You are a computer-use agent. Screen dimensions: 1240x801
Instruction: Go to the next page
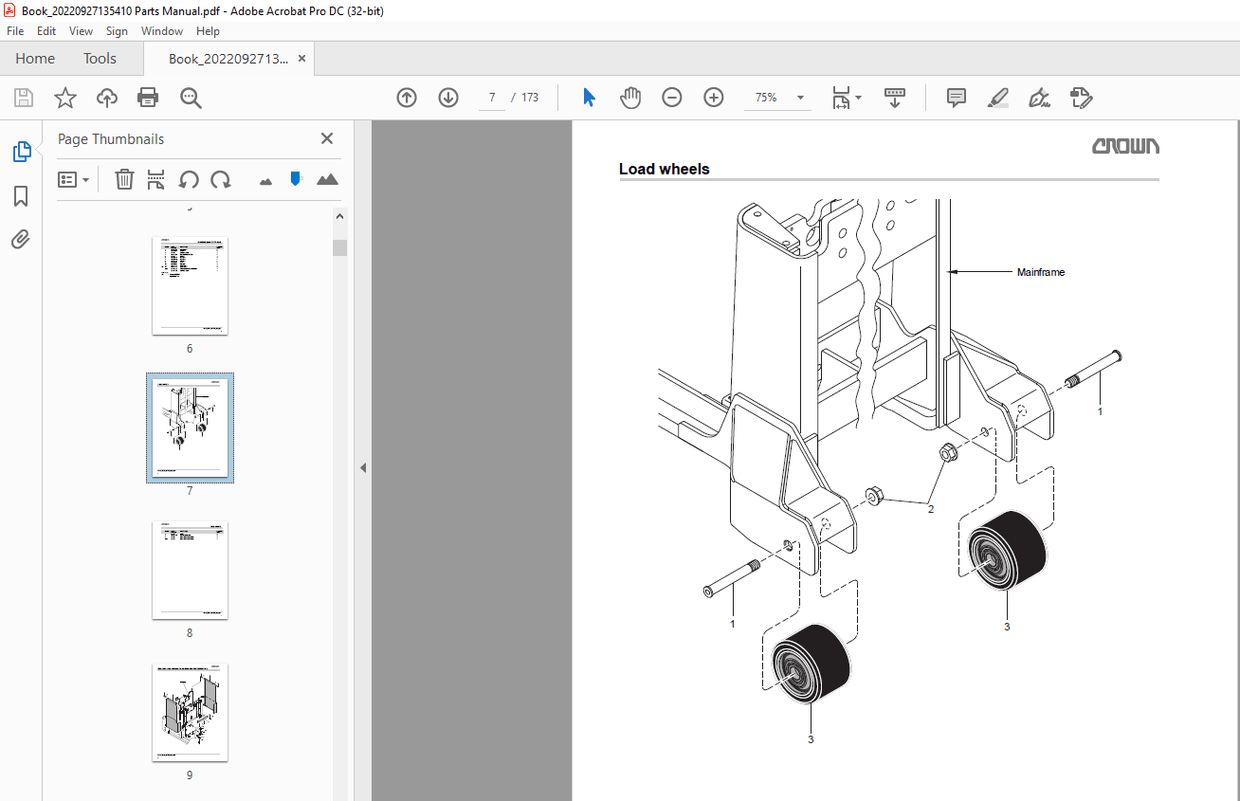click(448, 97)
